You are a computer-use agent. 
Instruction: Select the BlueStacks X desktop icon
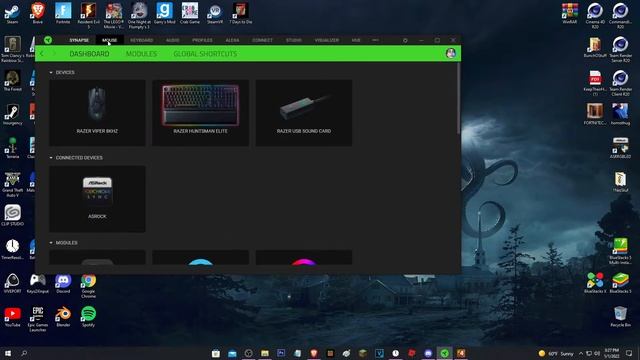click(x=595, y=283)
